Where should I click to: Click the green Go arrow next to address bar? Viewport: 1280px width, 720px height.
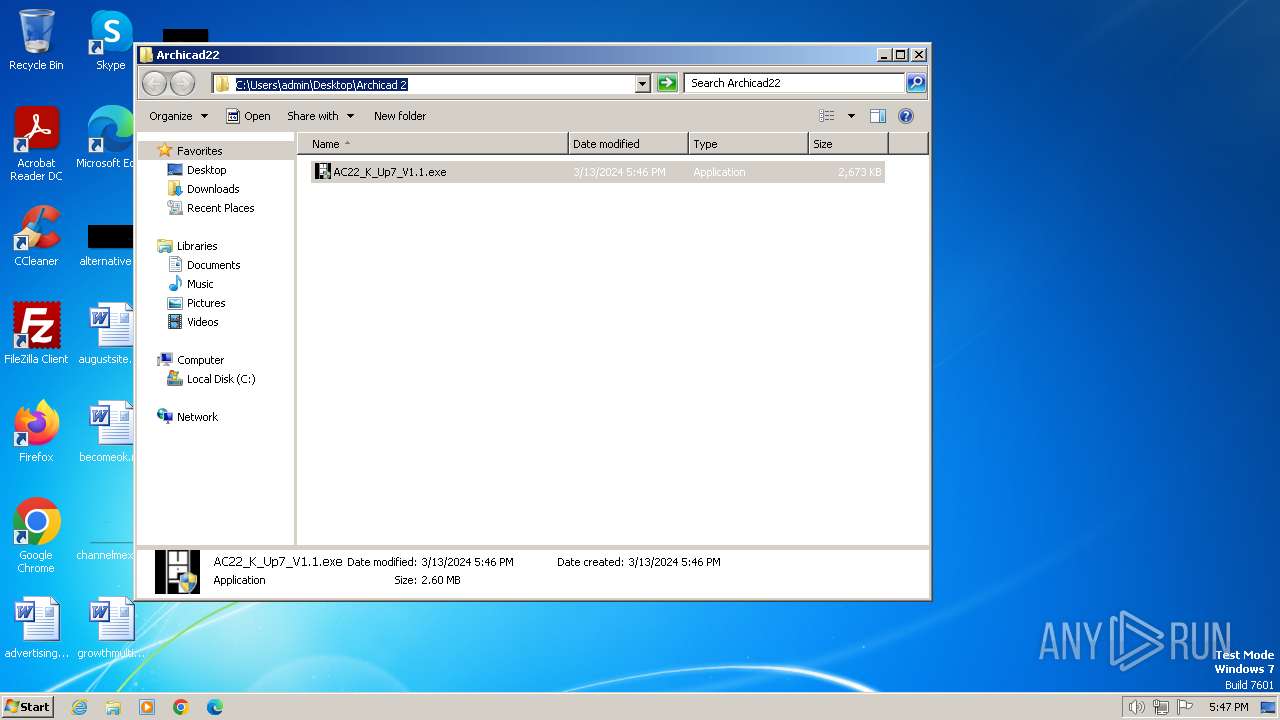click(x=667, y=83)
